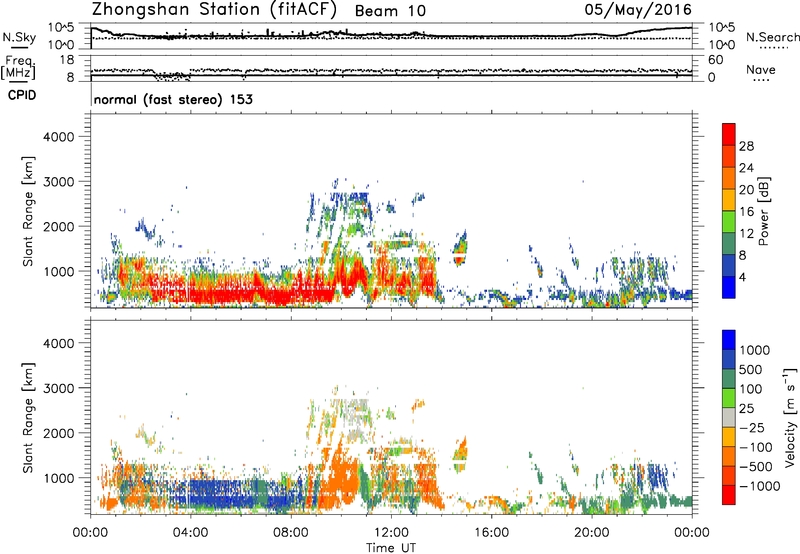The width and height of the screenshot is (800, 554).
Task: Click the gray segment of velocity colorbar
Action: click(x=729, y=417)
